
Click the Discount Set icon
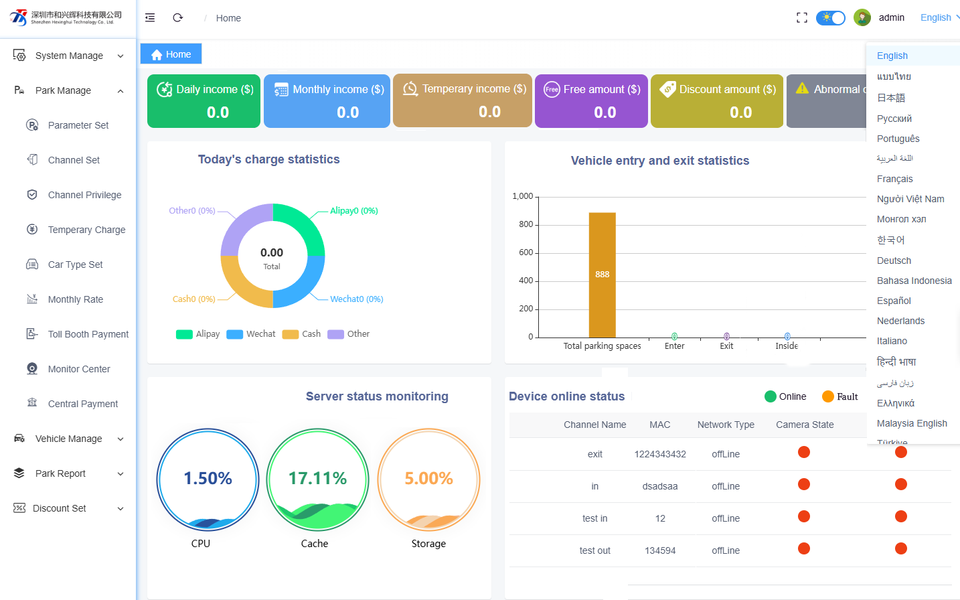pos(20,508)
